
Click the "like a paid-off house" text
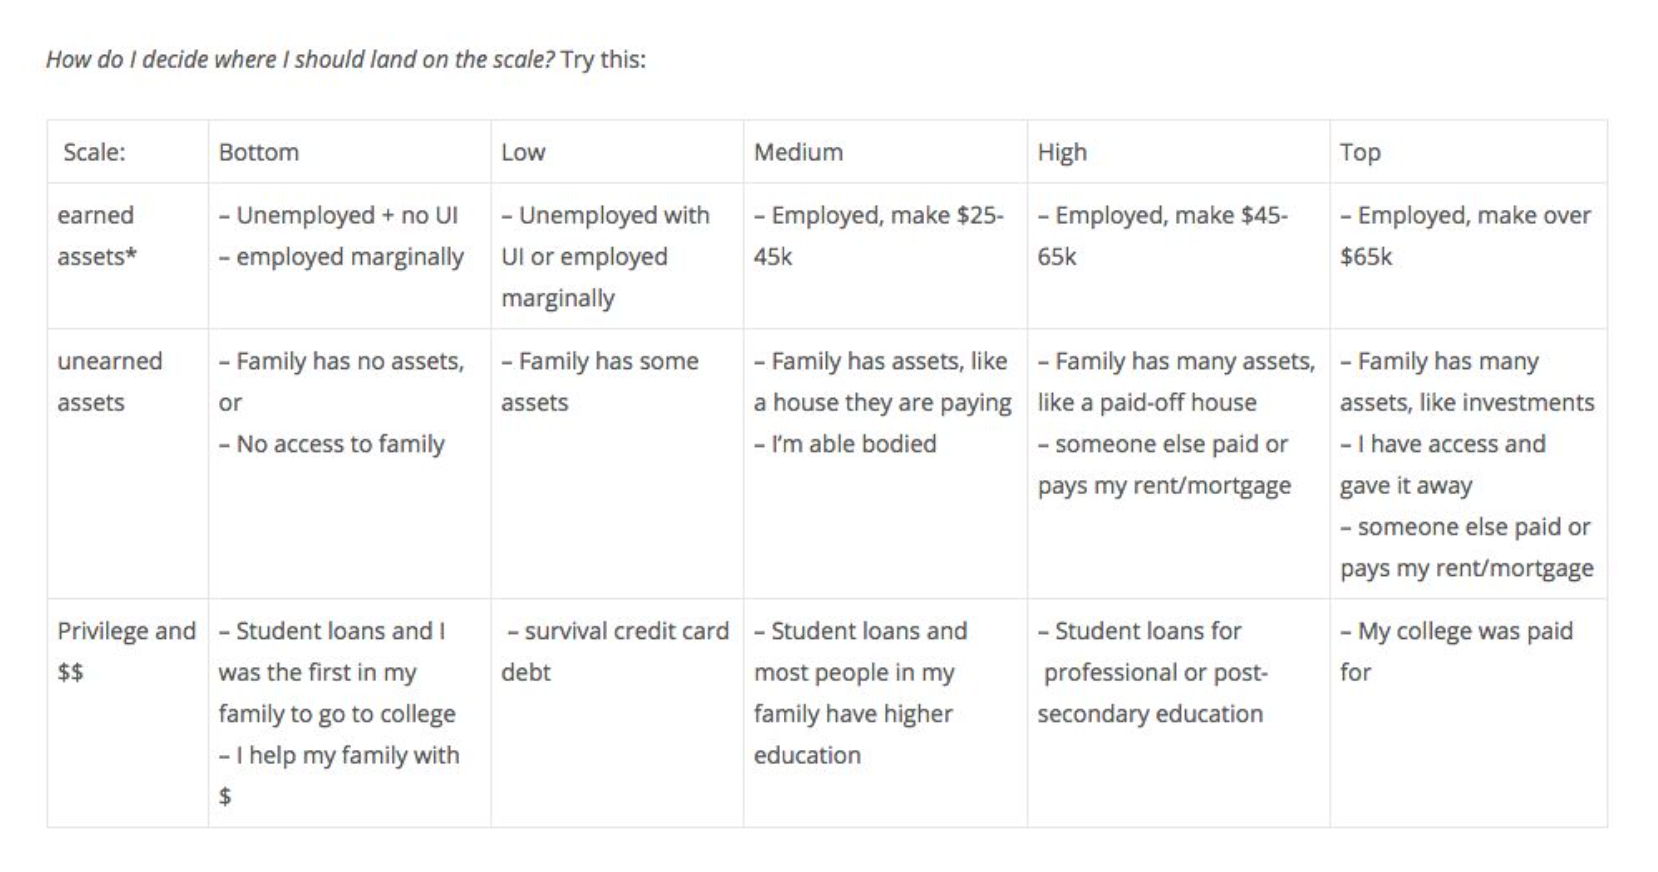(1147, 403)
